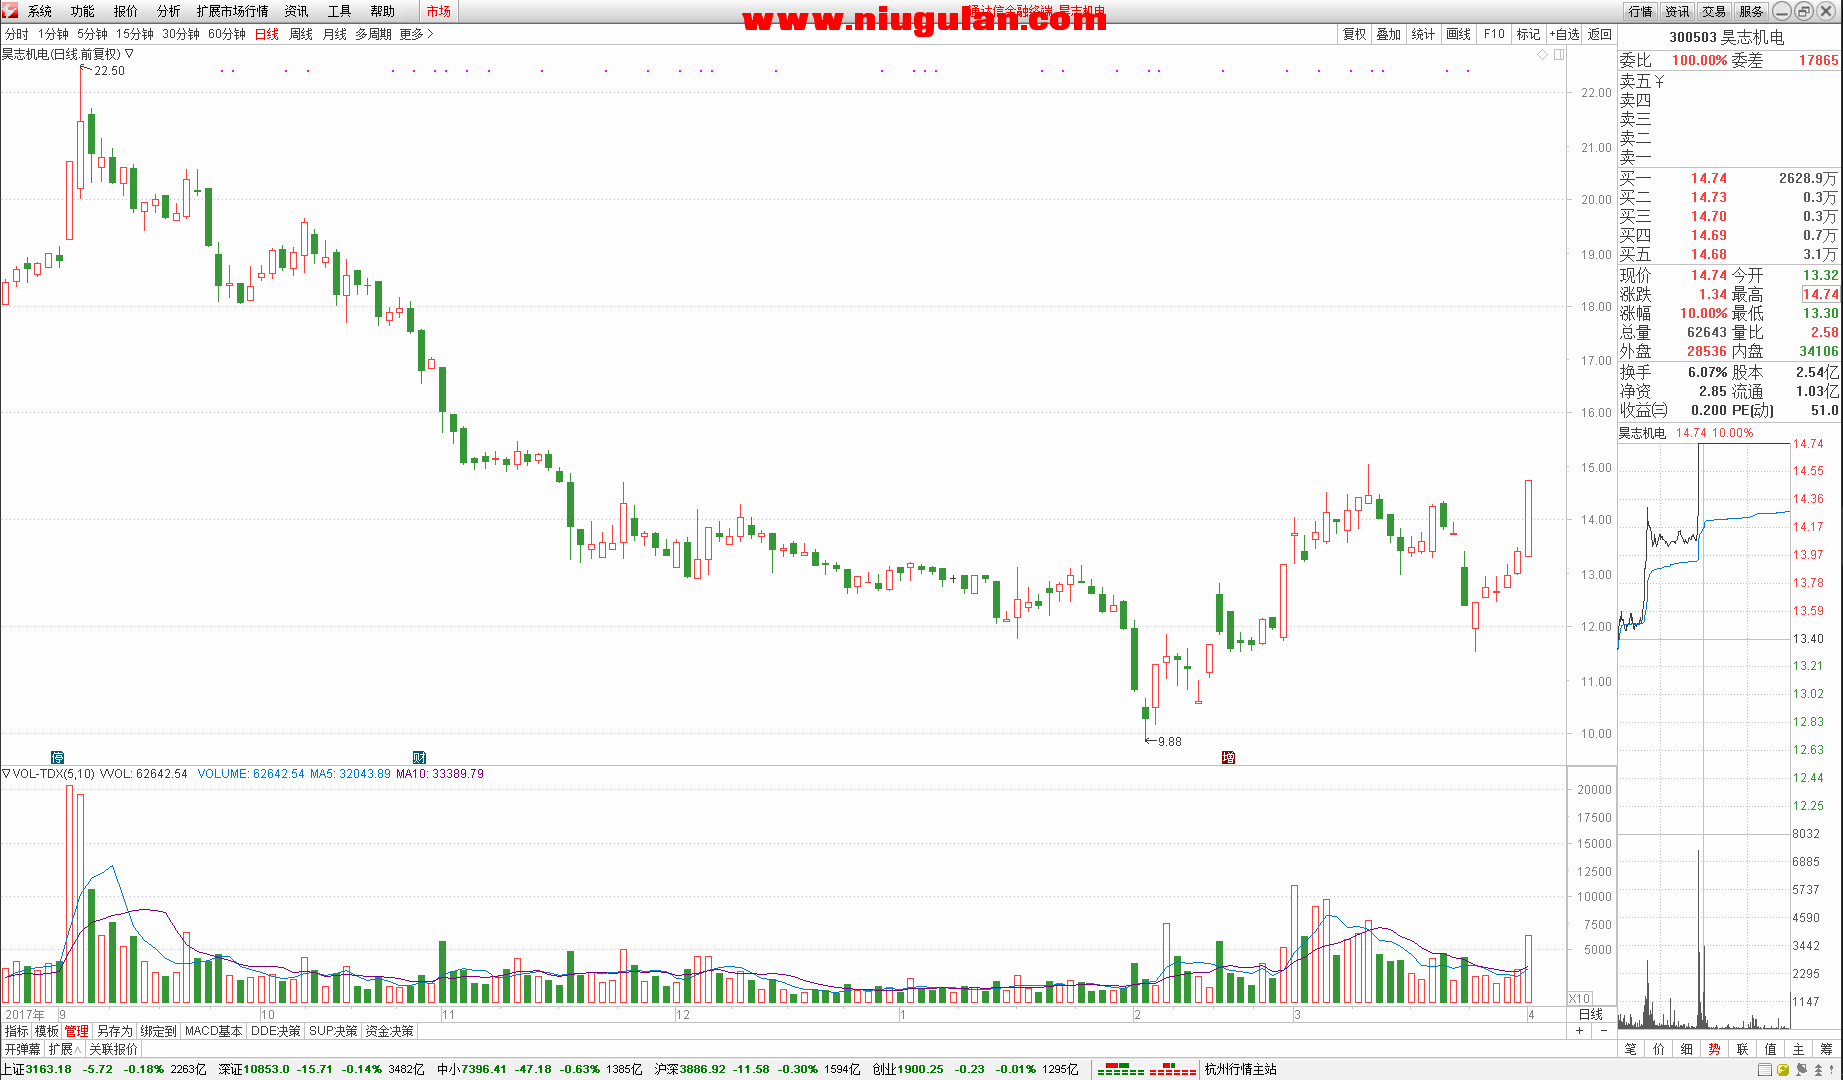The height and width of the screenshot is (1080, 1843).
Task: Add stock via the +自选 button
Action: 1565,34
